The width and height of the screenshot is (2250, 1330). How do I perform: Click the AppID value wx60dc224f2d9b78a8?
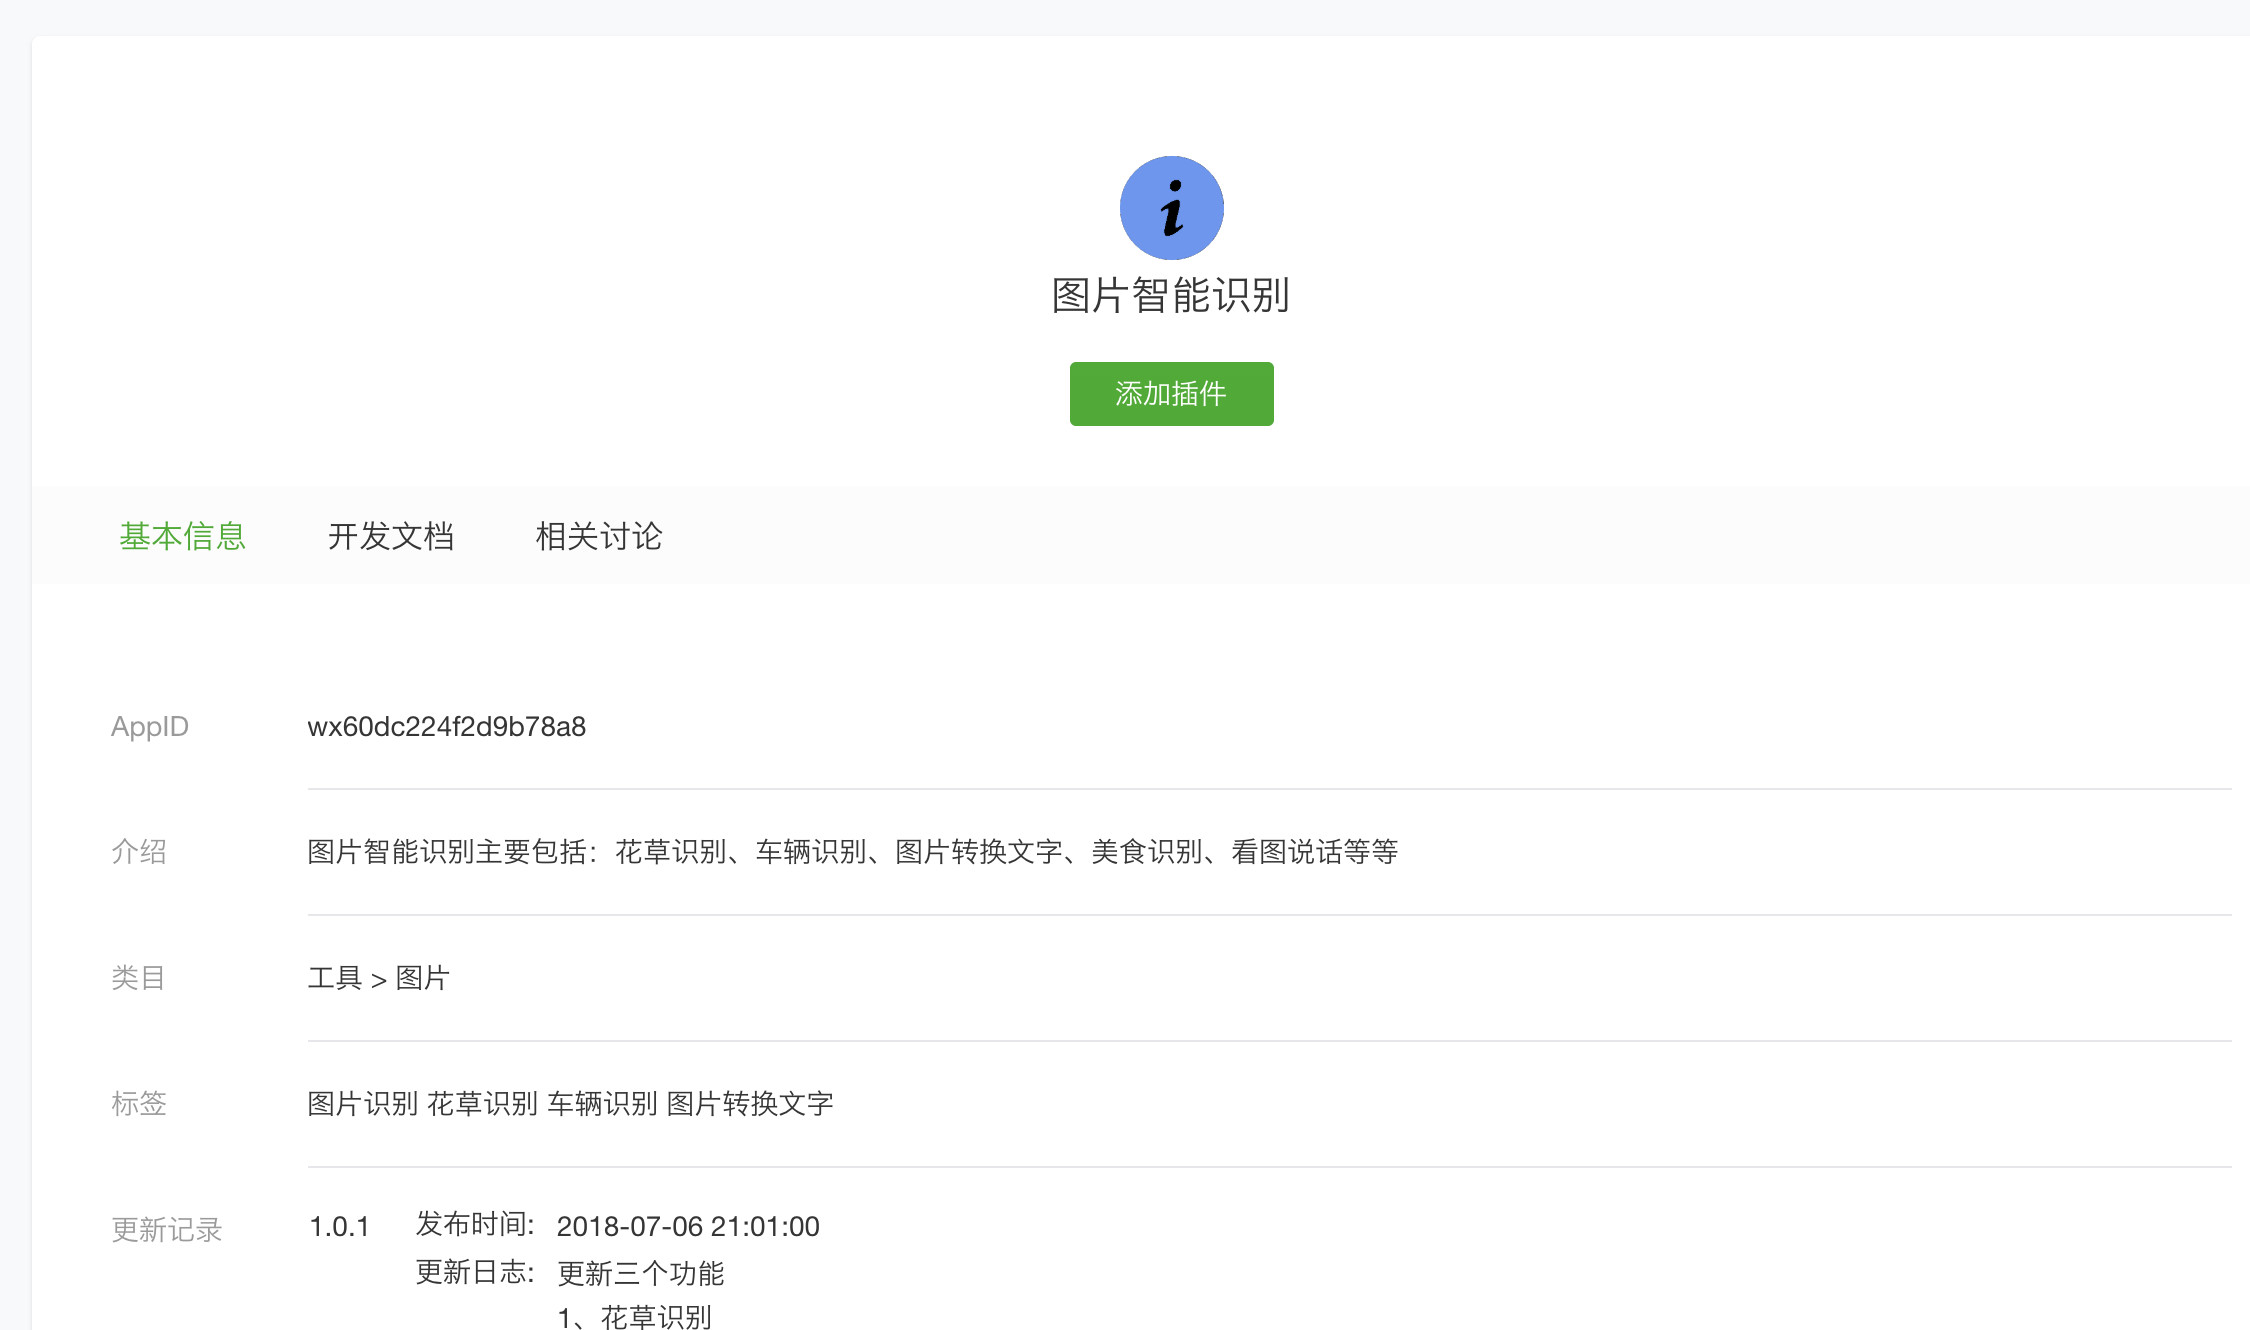[446, 727]
